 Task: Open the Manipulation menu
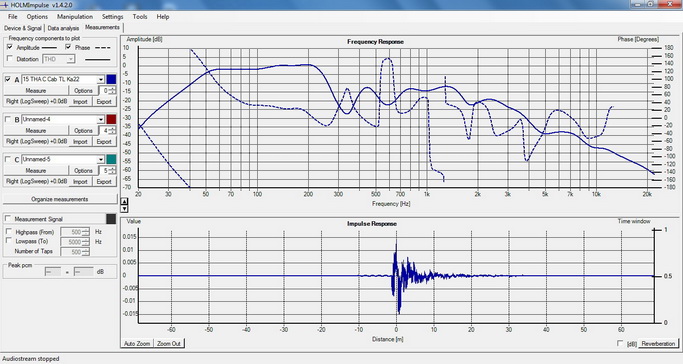point(75,17)
